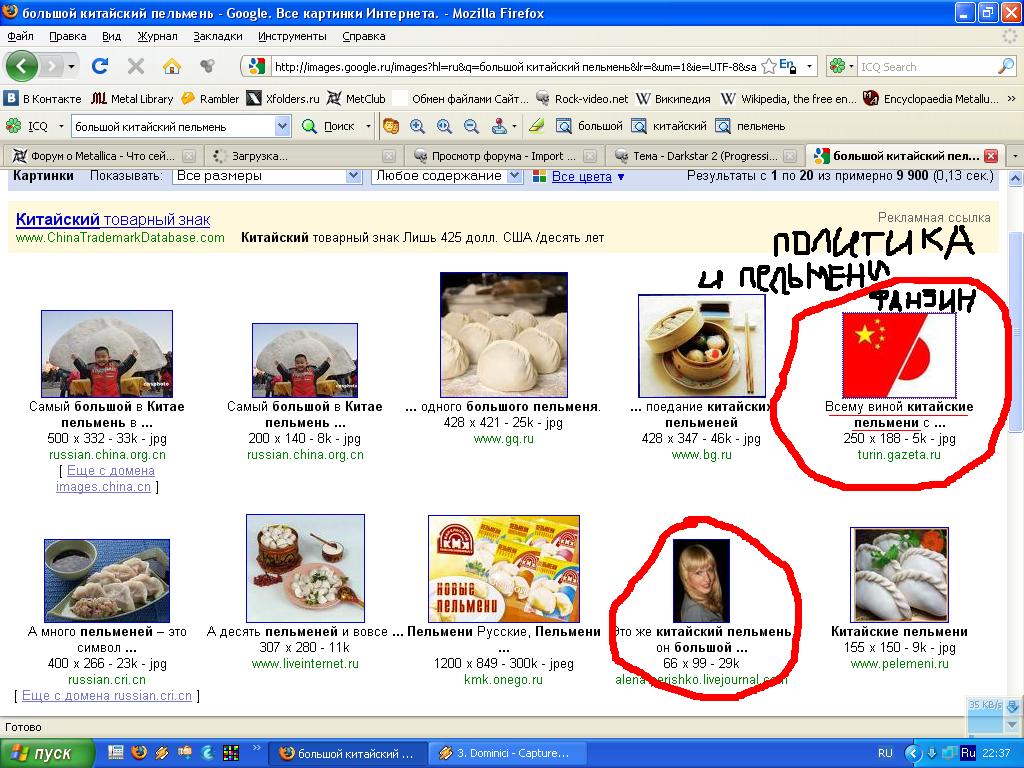1024x768 pixels.
Task: Bookmark this page with the star icon
Action: pyautogui.click(x=768, y=66)
